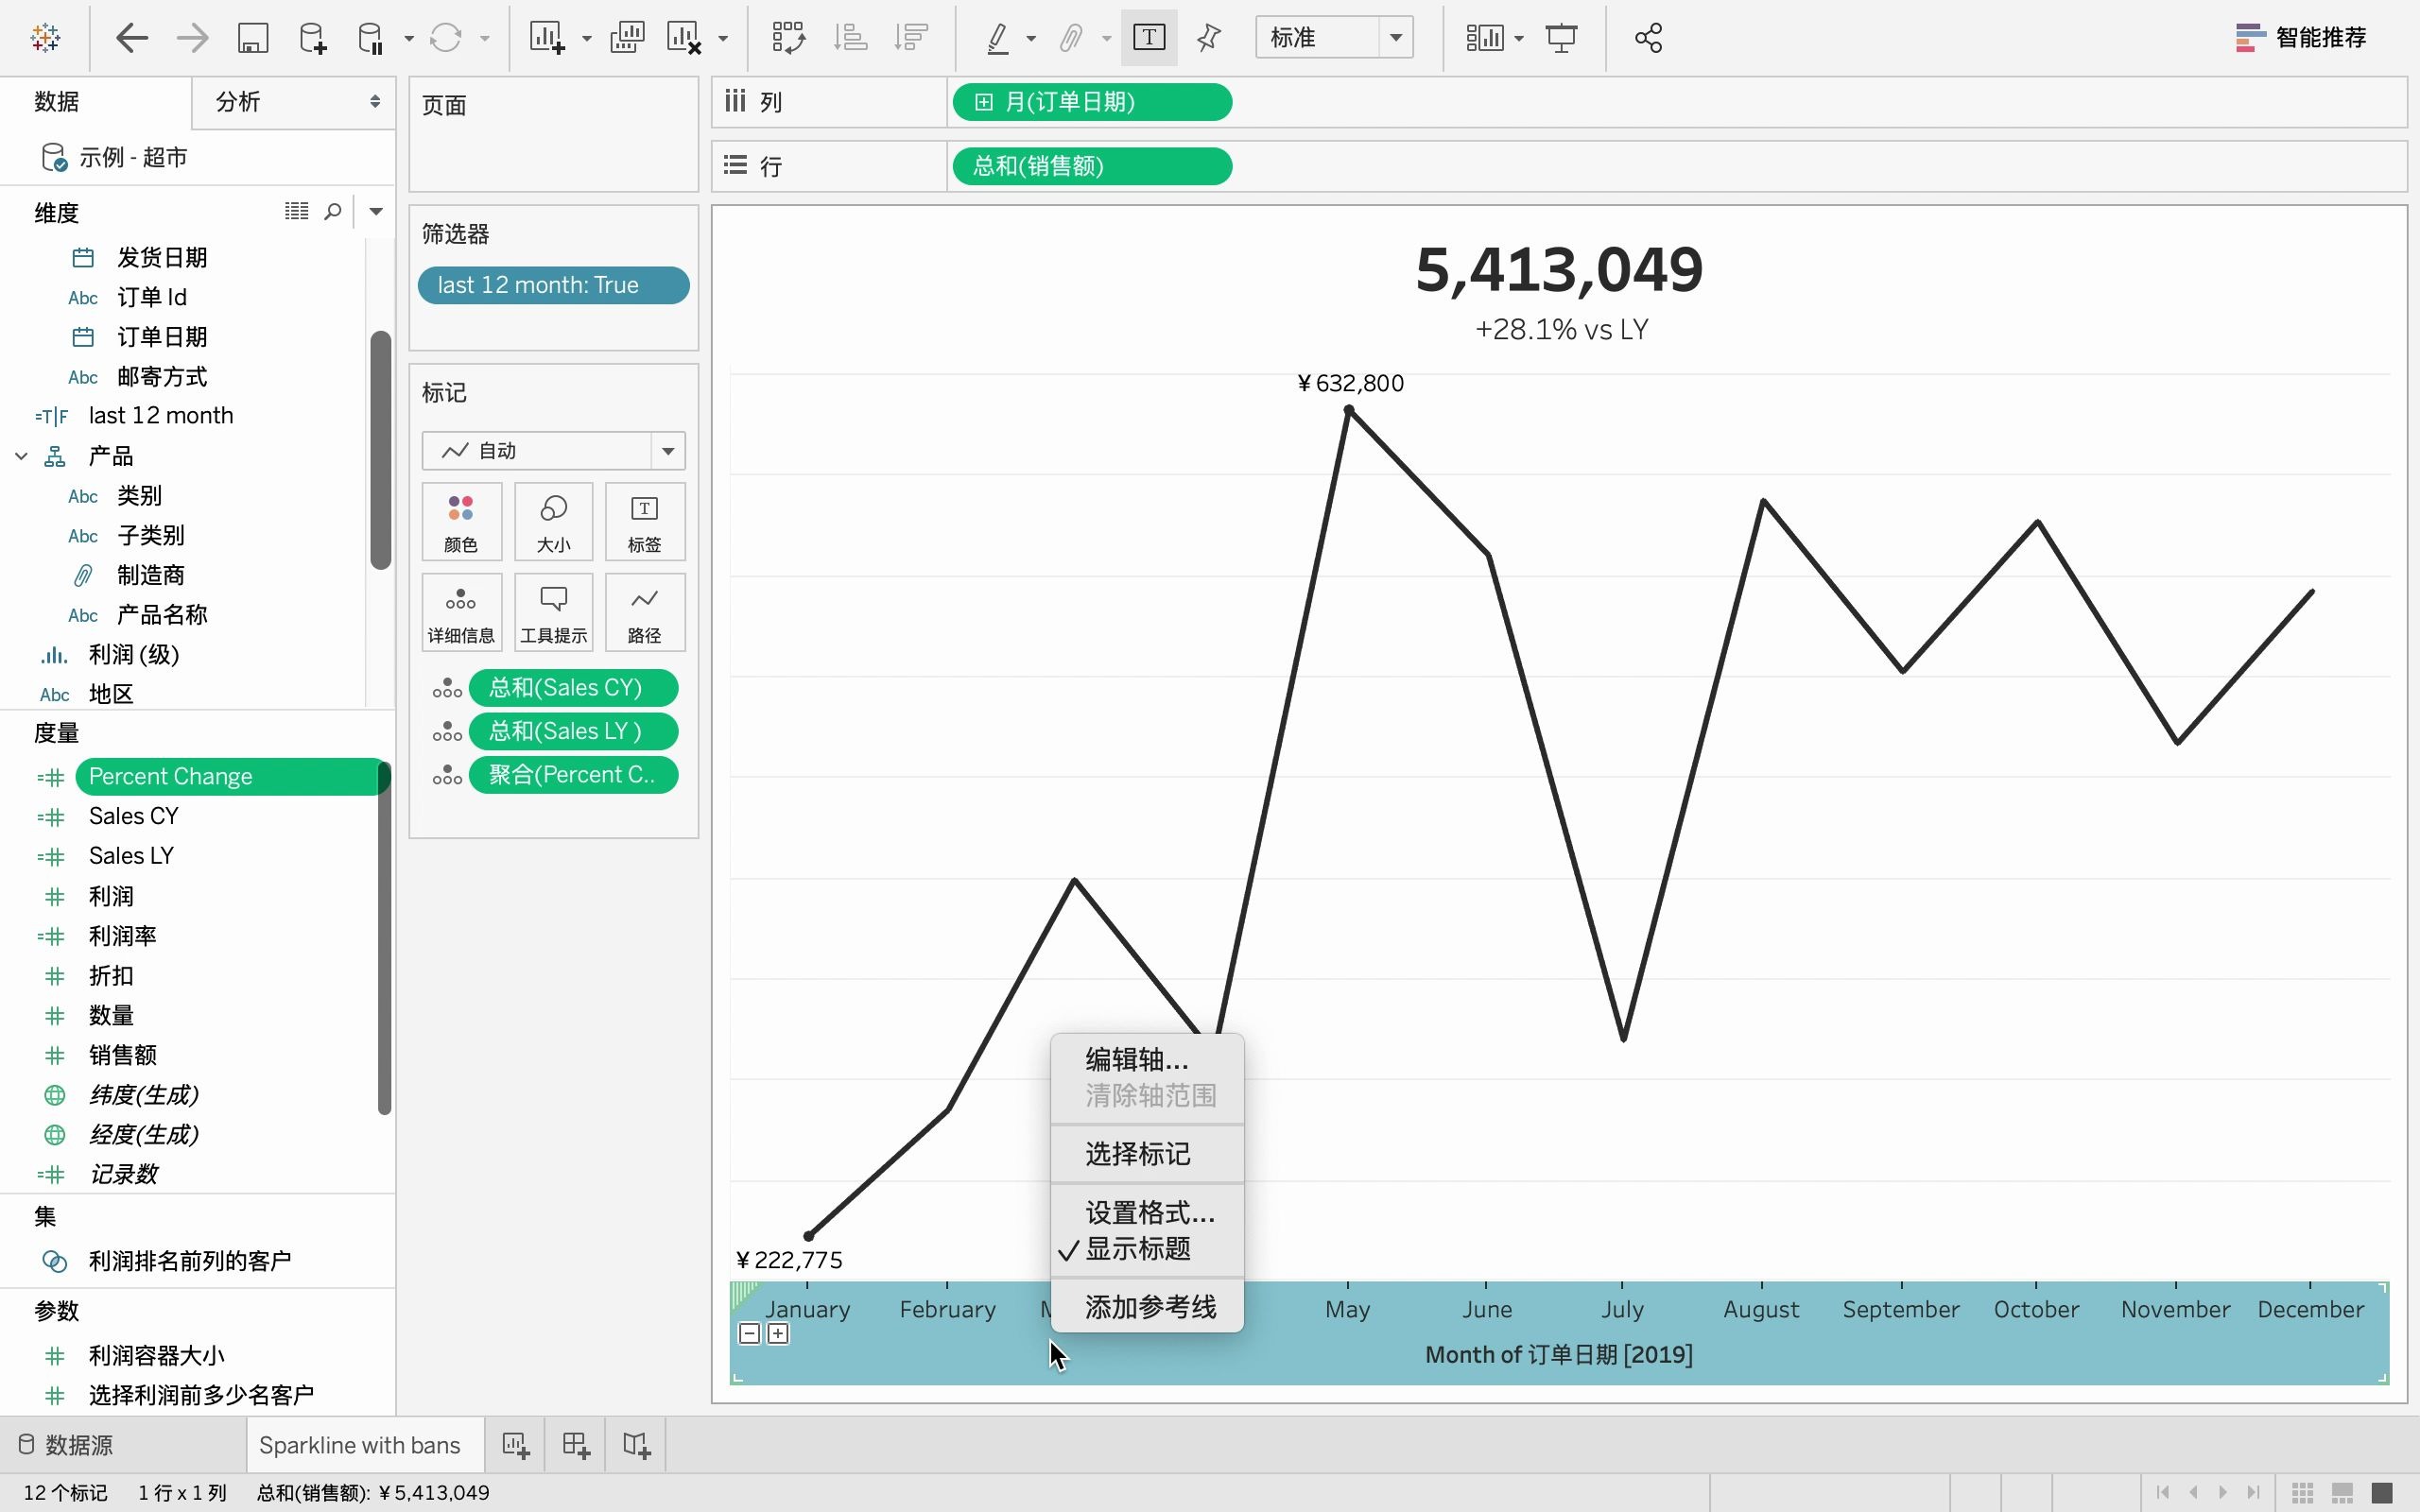This screenshot has width=2420, height=1512.
Task: Click the Undo arrow in the toolbar
Action: (131, 37)
